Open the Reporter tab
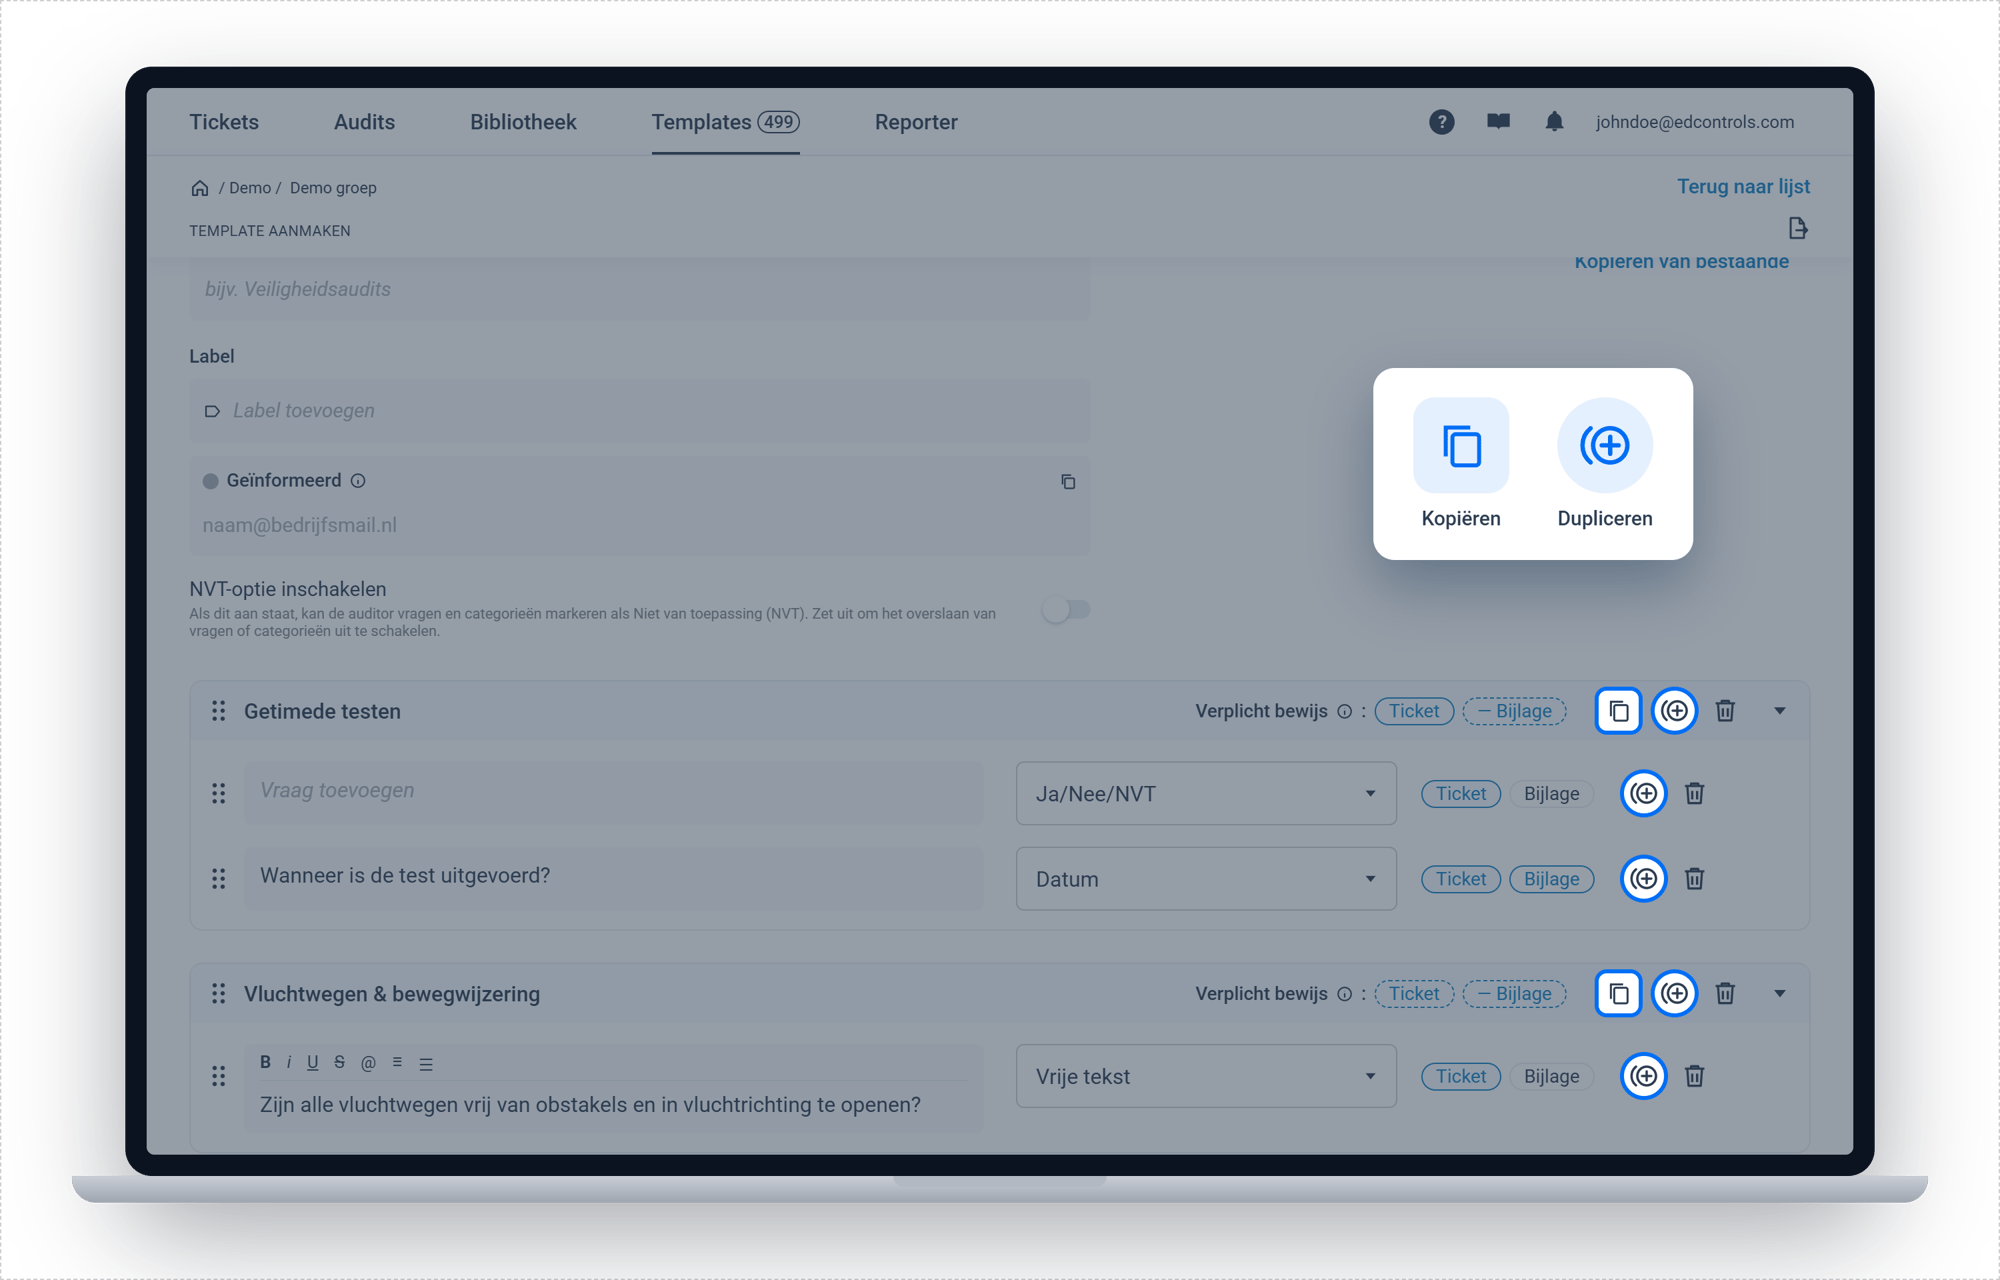This screenshot has height=1280, width=2000. pyautogui.click(x=916, y=122)
